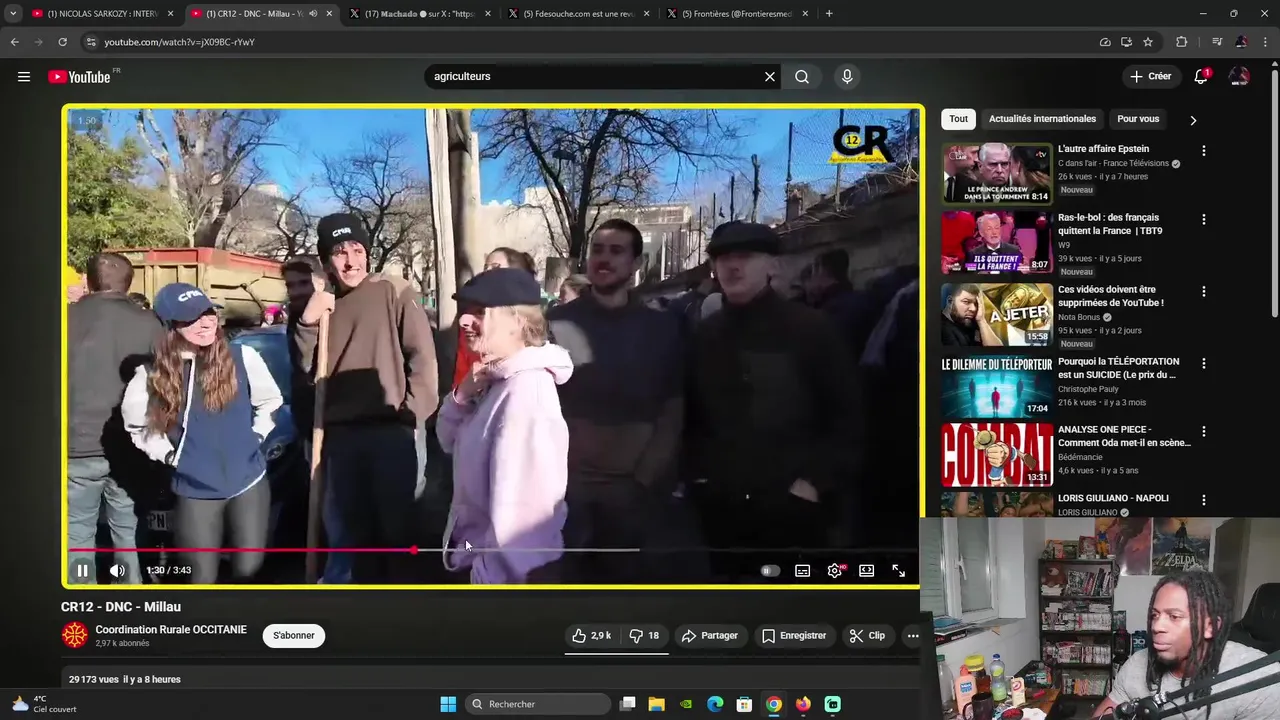Open Le dilemme du téléporteur thumbnail
Viewport: 1280px width, 720px height.
pos(997,387)
